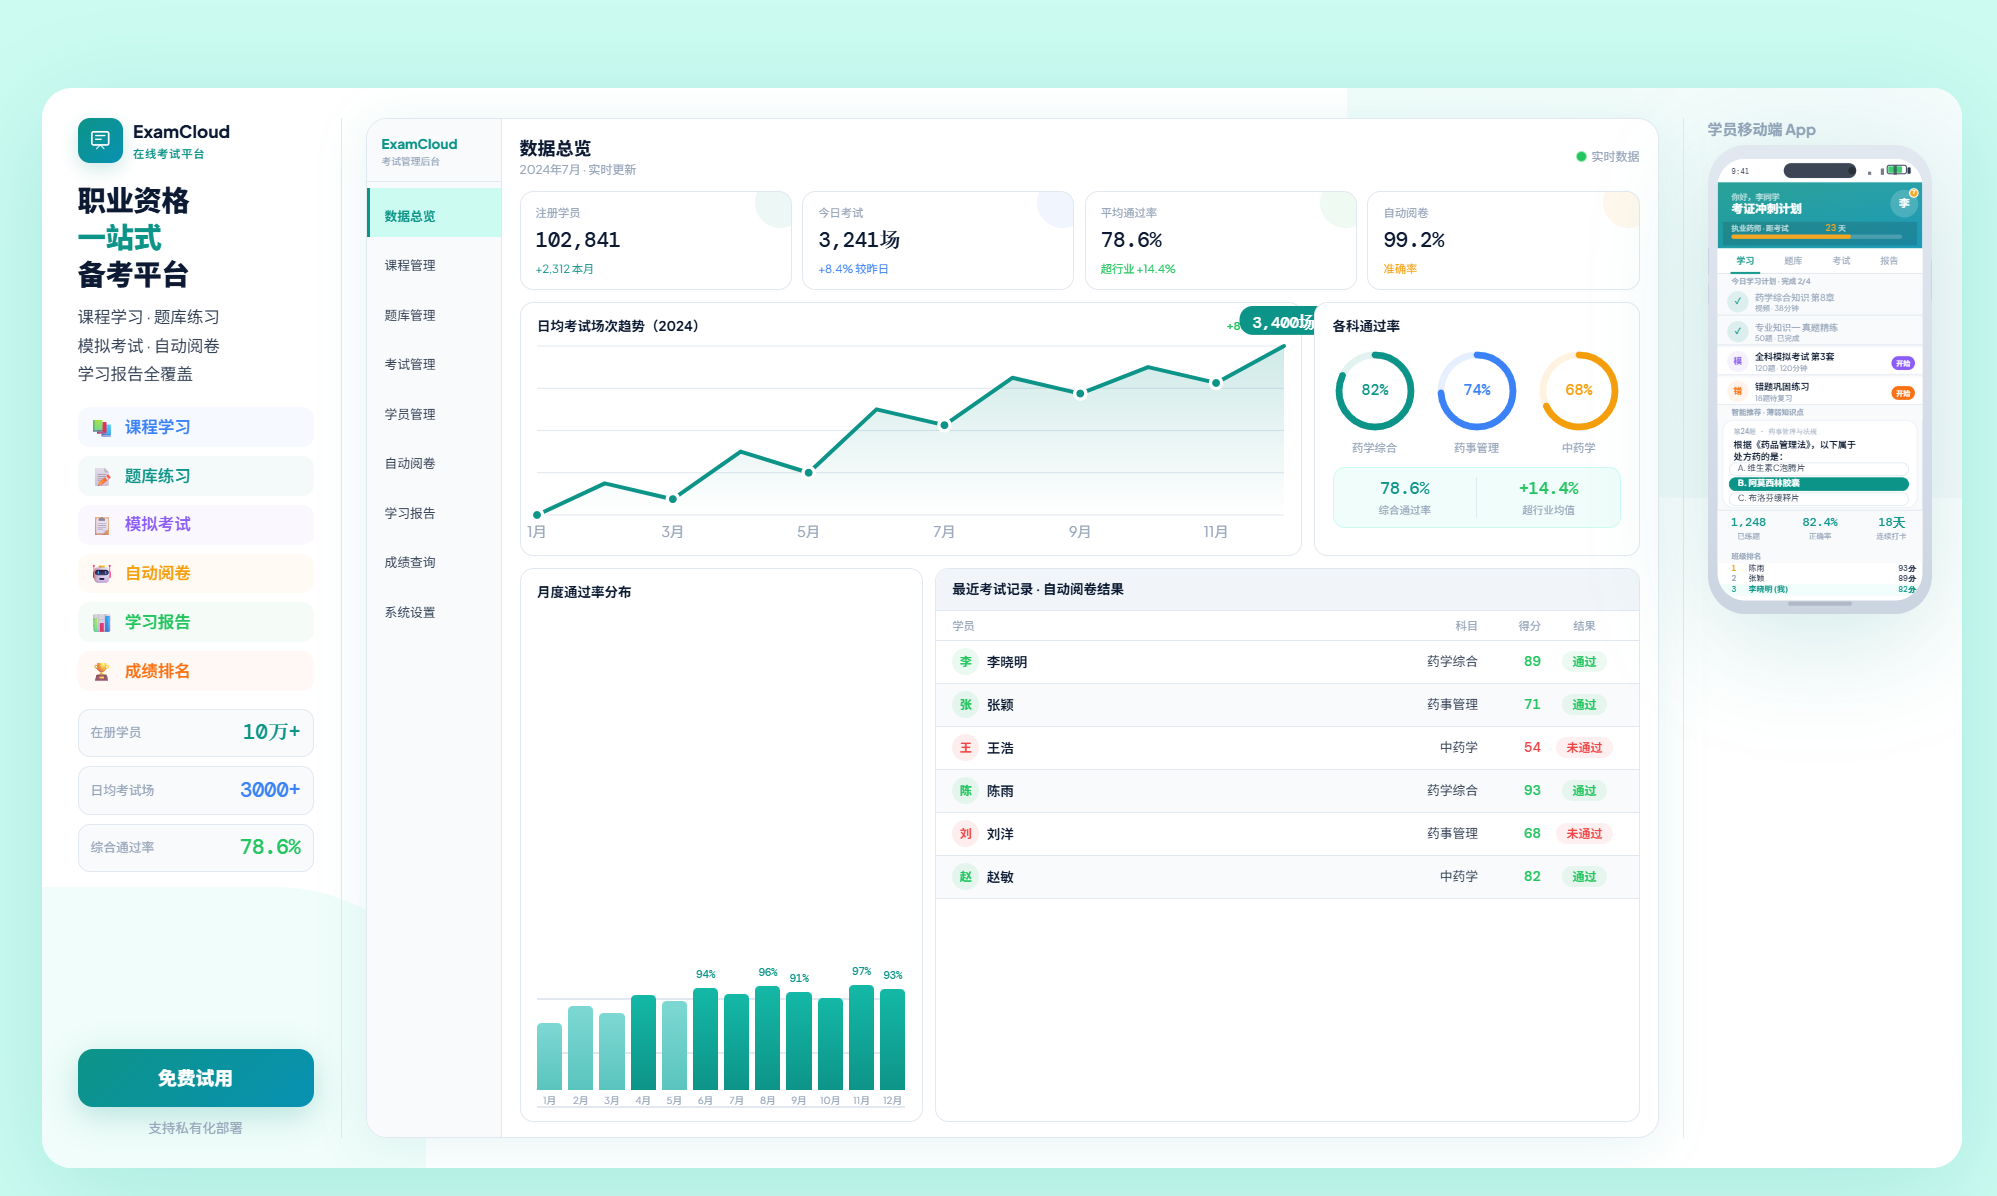
Task: Tap the 李 avatar in phone header
Action: tap(1904, 203)
